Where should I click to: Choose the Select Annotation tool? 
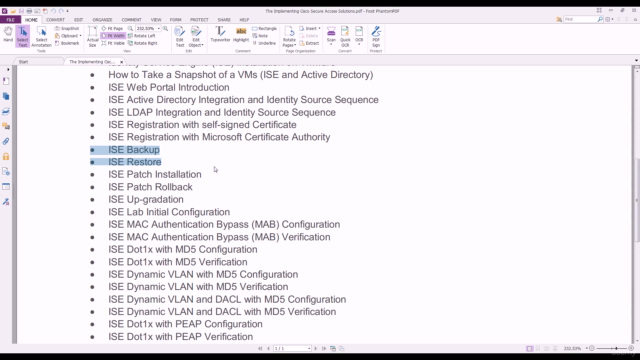(41, 36)
